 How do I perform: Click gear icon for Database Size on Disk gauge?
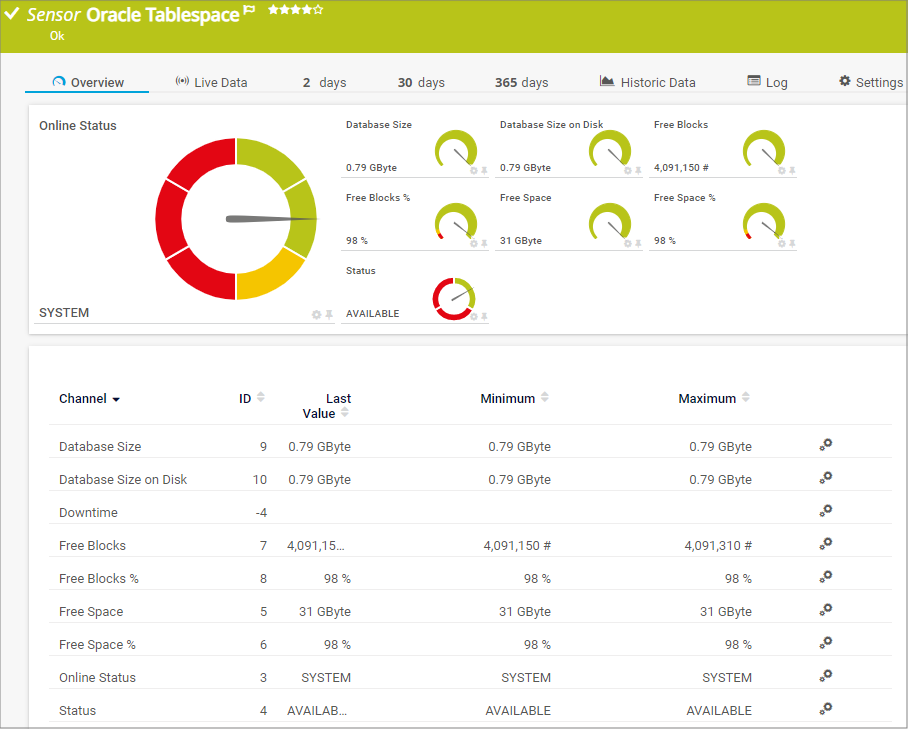(628, 171)
